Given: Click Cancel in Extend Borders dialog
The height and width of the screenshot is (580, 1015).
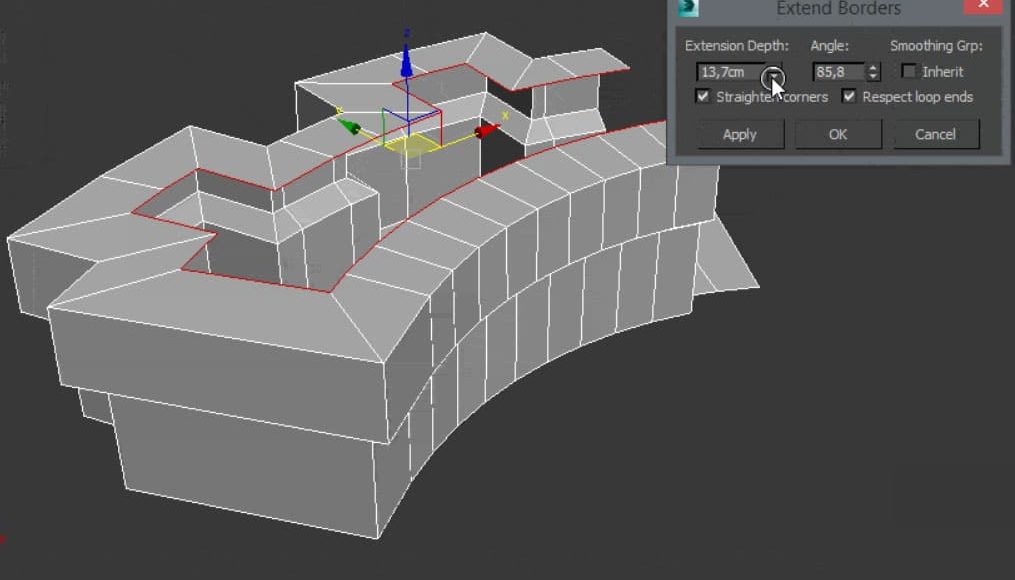Looking at the screenshot, I should pos(935,134).
